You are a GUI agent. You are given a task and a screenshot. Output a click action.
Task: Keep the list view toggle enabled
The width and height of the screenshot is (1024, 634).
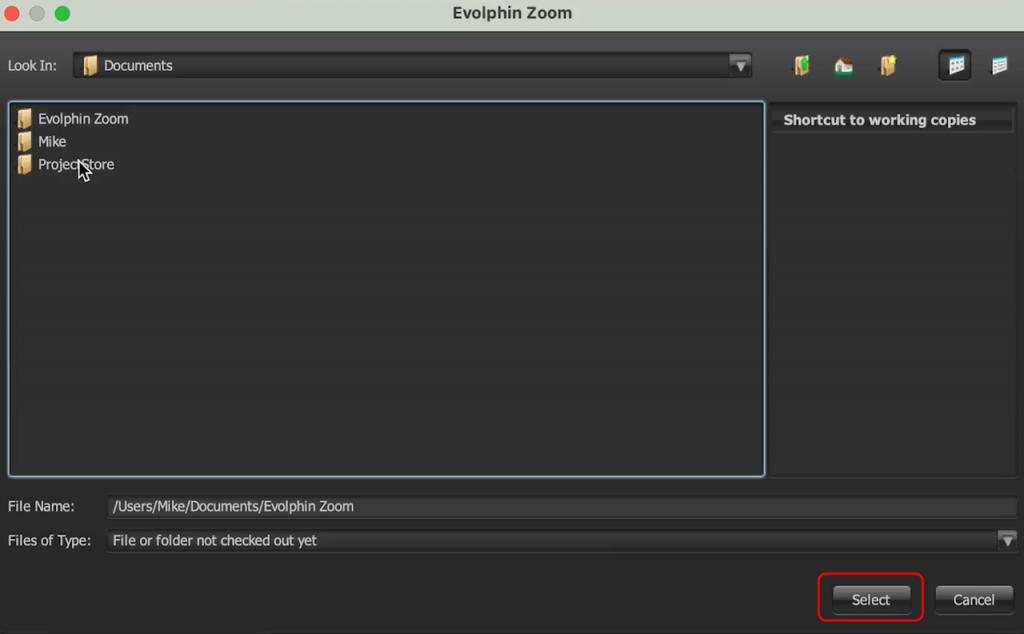point(954,64)
